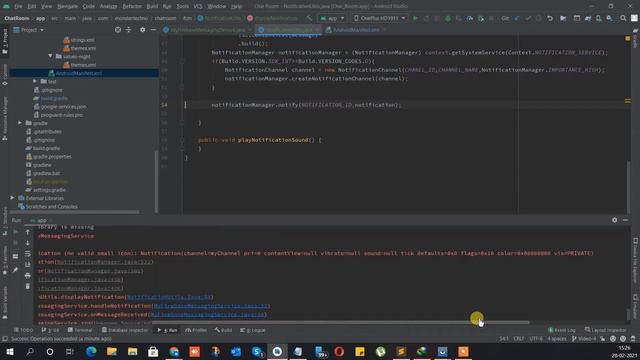The height and width of the screenshot is (360, 640).
Task: Open the Tools menu
Action: tap(182, 7)
